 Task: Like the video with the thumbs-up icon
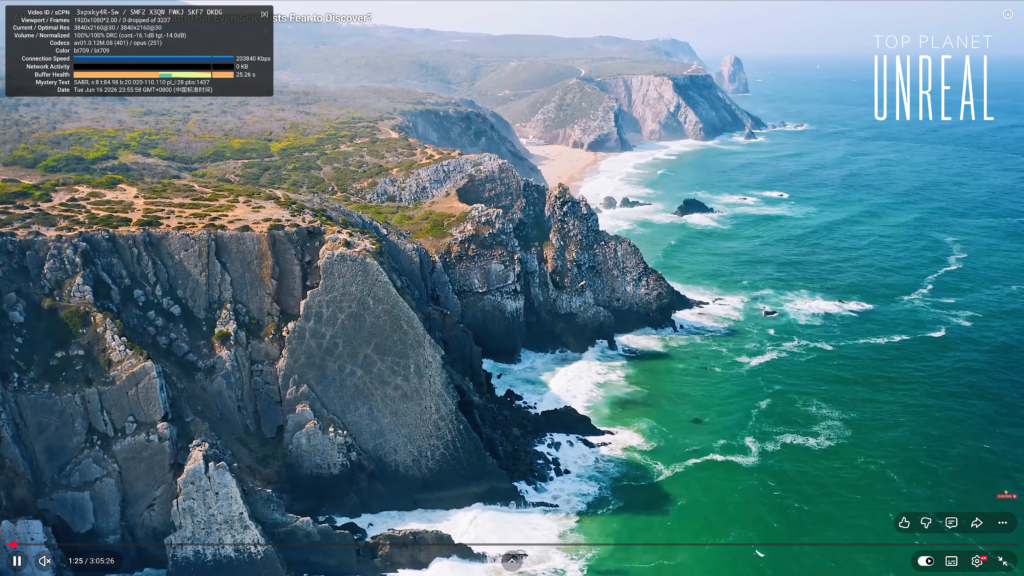click(904, 522)
